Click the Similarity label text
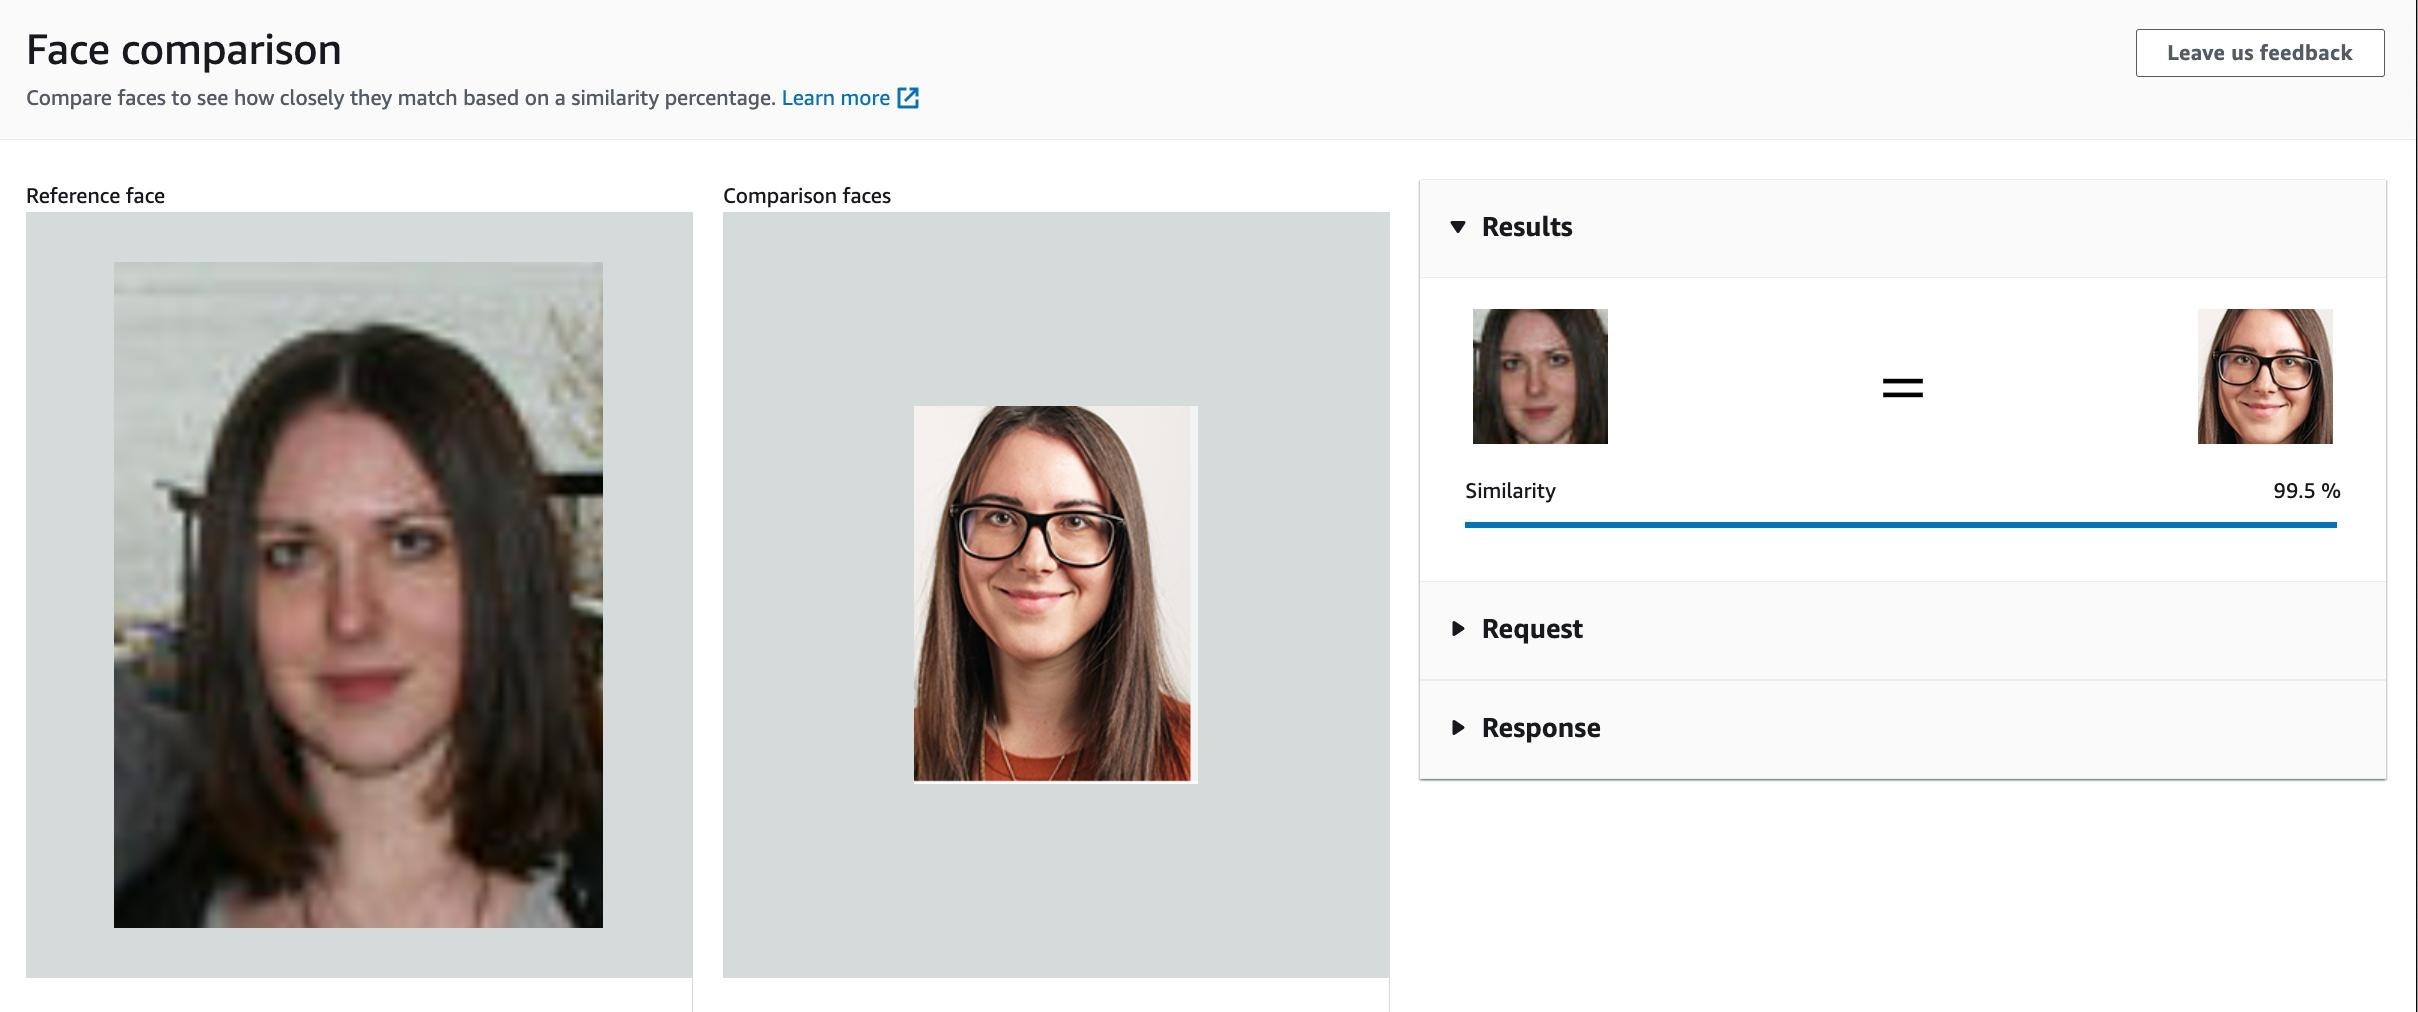 click(x=1510, y=491)
